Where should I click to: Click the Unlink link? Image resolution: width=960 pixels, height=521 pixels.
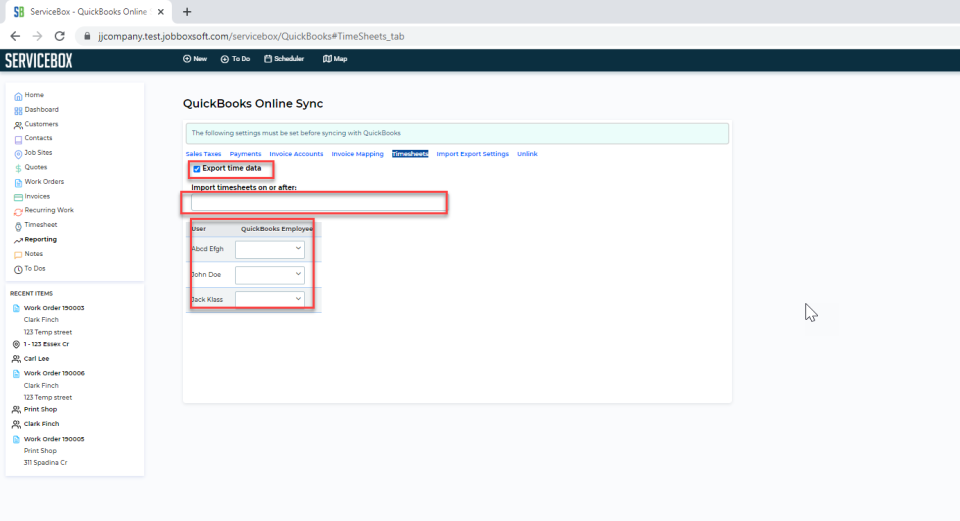tap(527, 154)
